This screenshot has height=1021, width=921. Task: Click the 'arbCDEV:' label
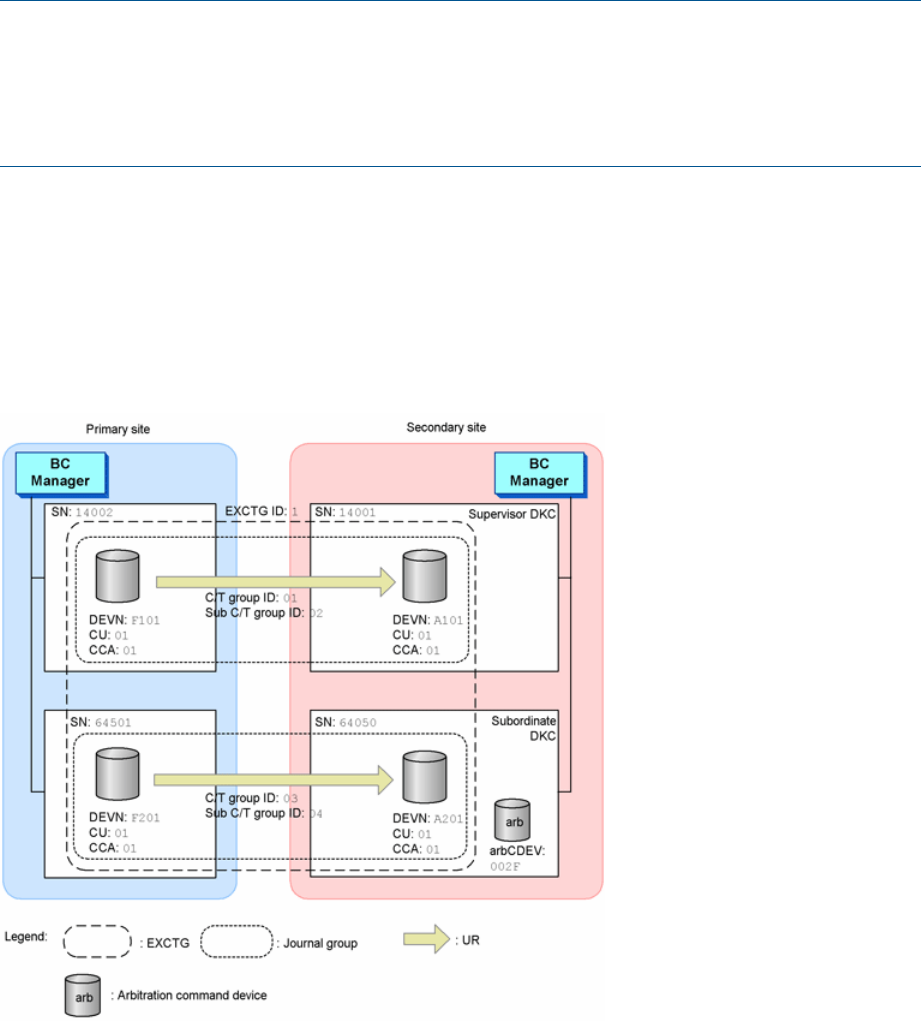[x=517, y=851]
